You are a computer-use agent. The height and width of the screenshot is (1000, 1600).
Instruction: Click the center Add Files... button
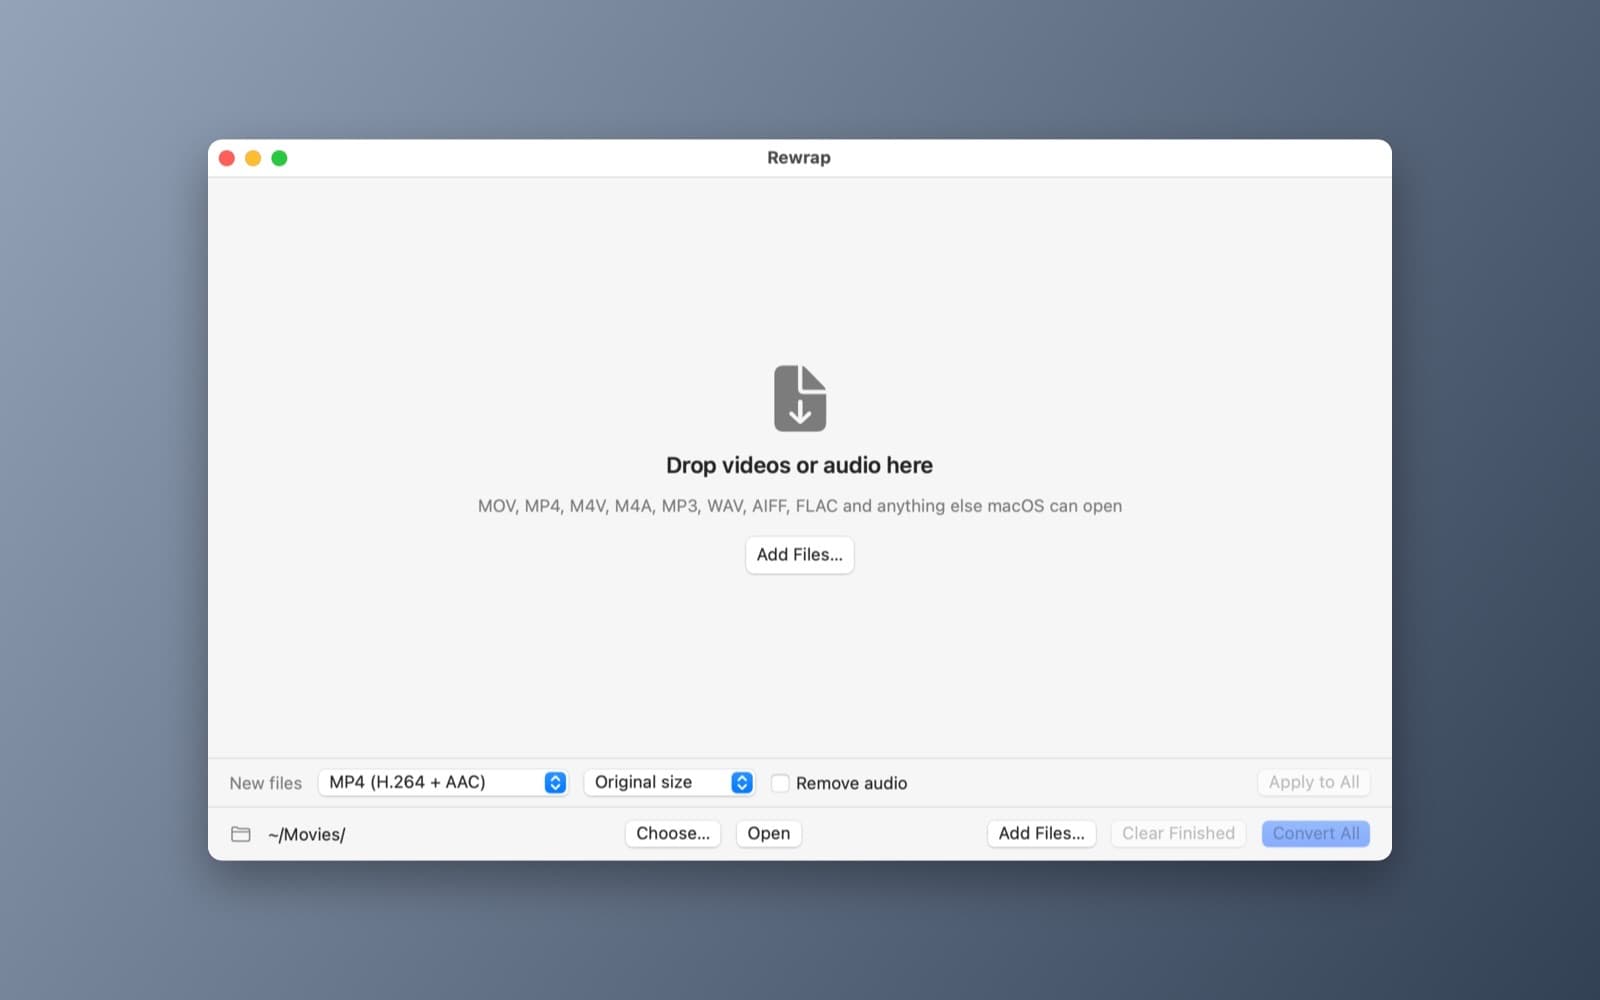[800, 555]
